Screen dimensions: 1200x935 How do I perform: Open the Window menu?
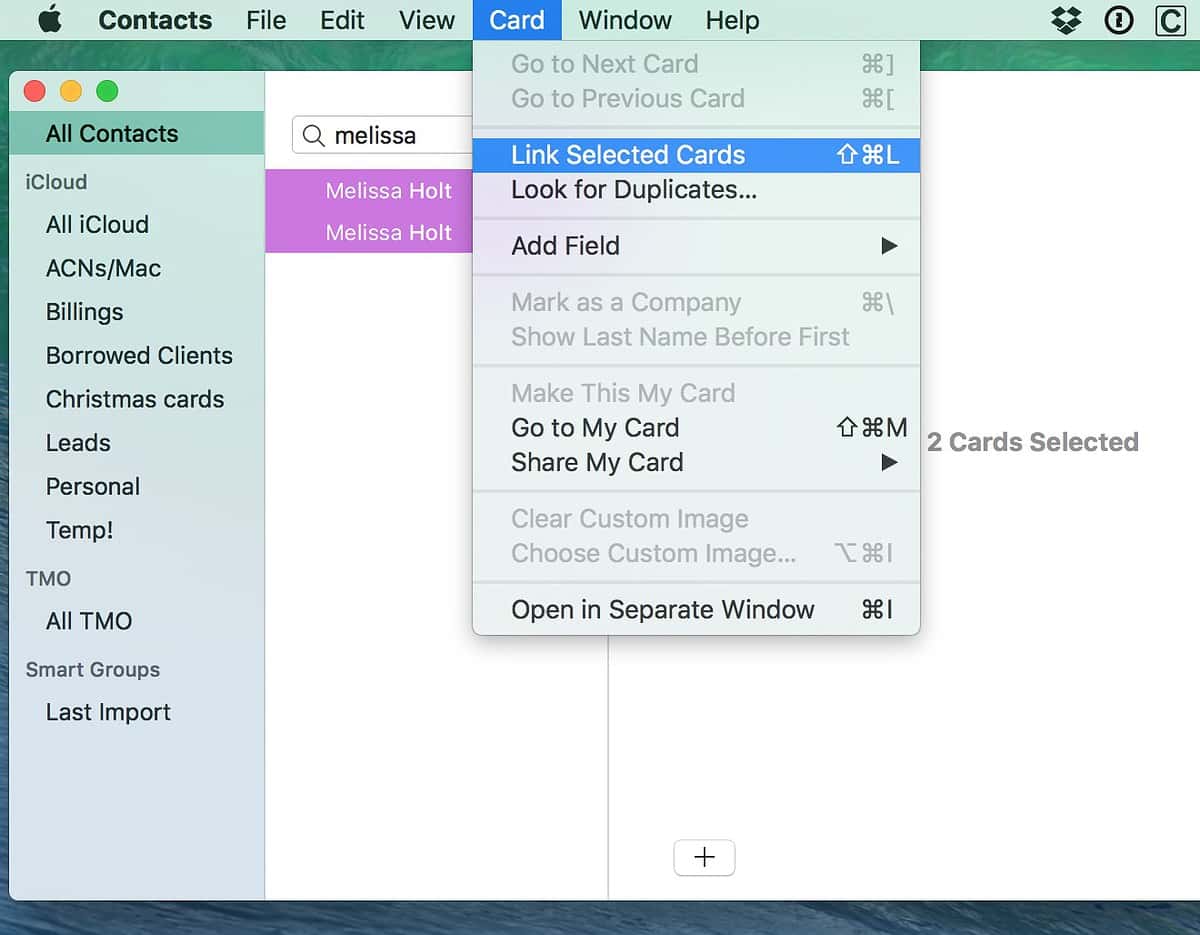[624, 20]
